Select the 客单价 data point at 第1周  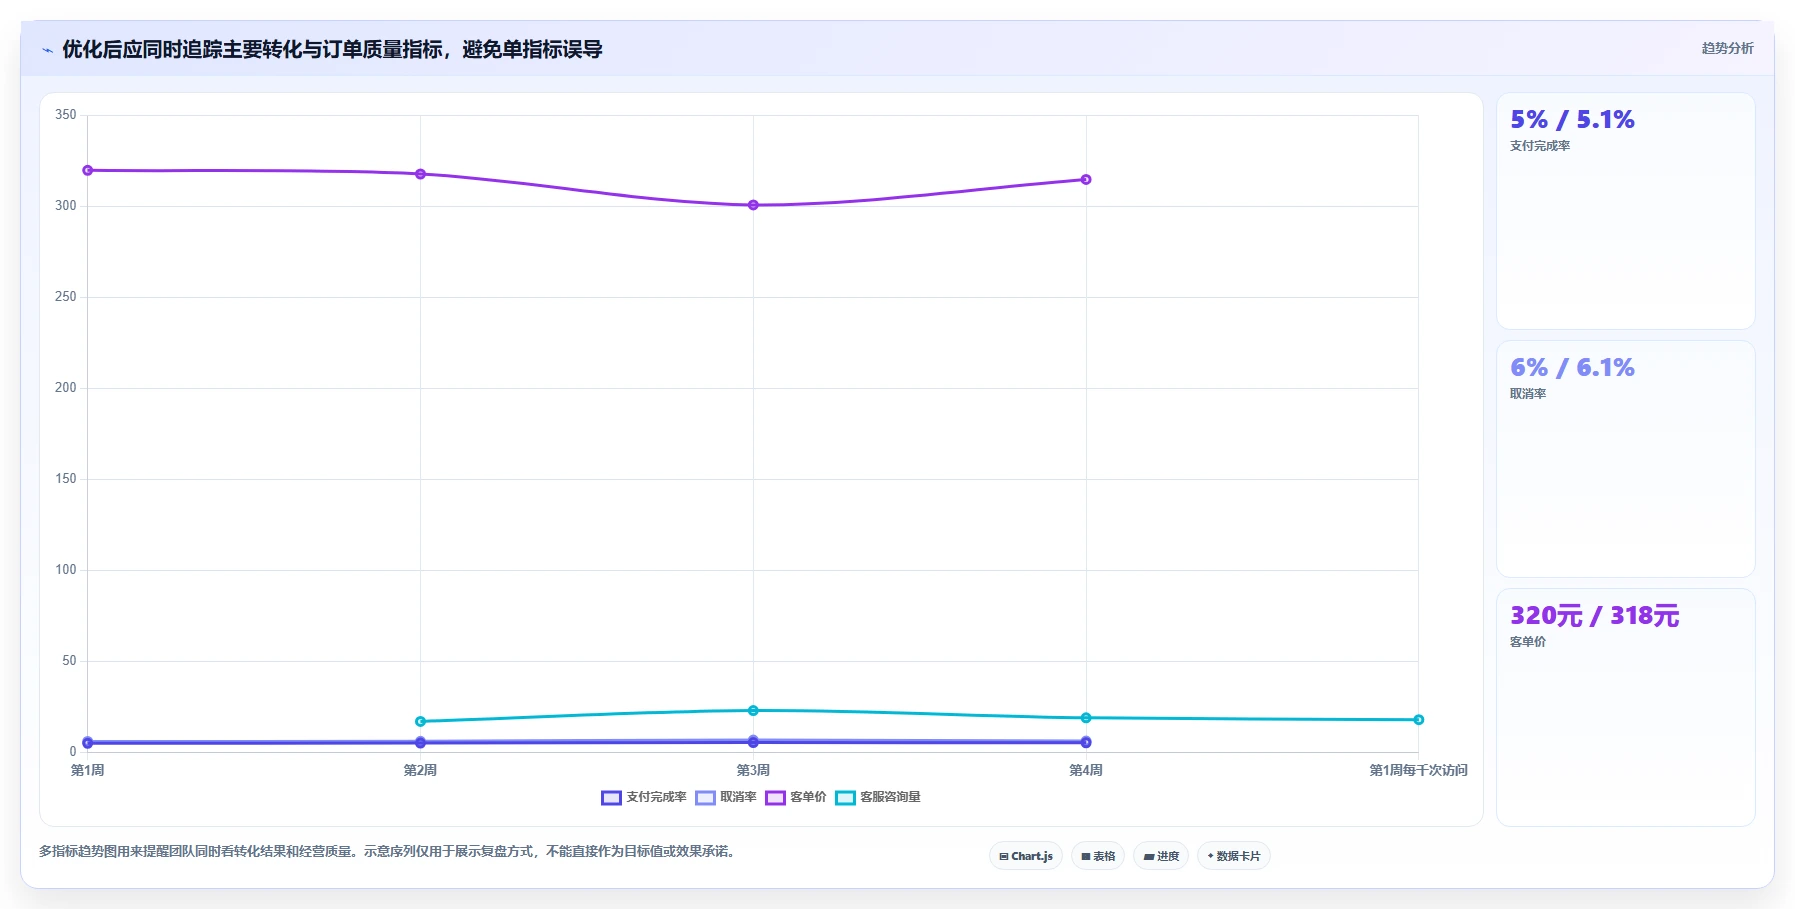(x=88, y=170)
